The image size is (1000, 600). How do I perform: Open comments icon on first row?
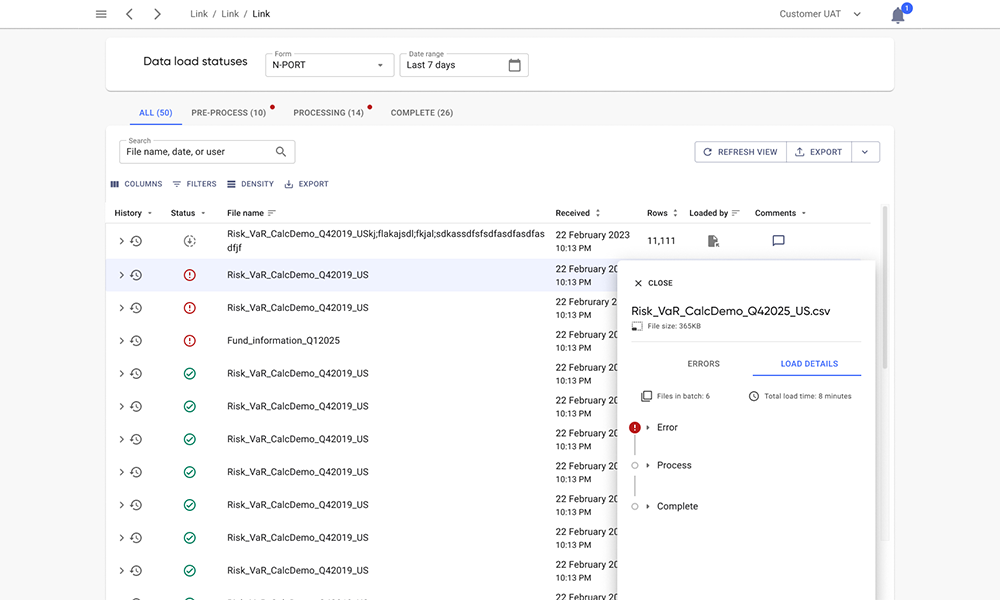[x=778, y=241]
